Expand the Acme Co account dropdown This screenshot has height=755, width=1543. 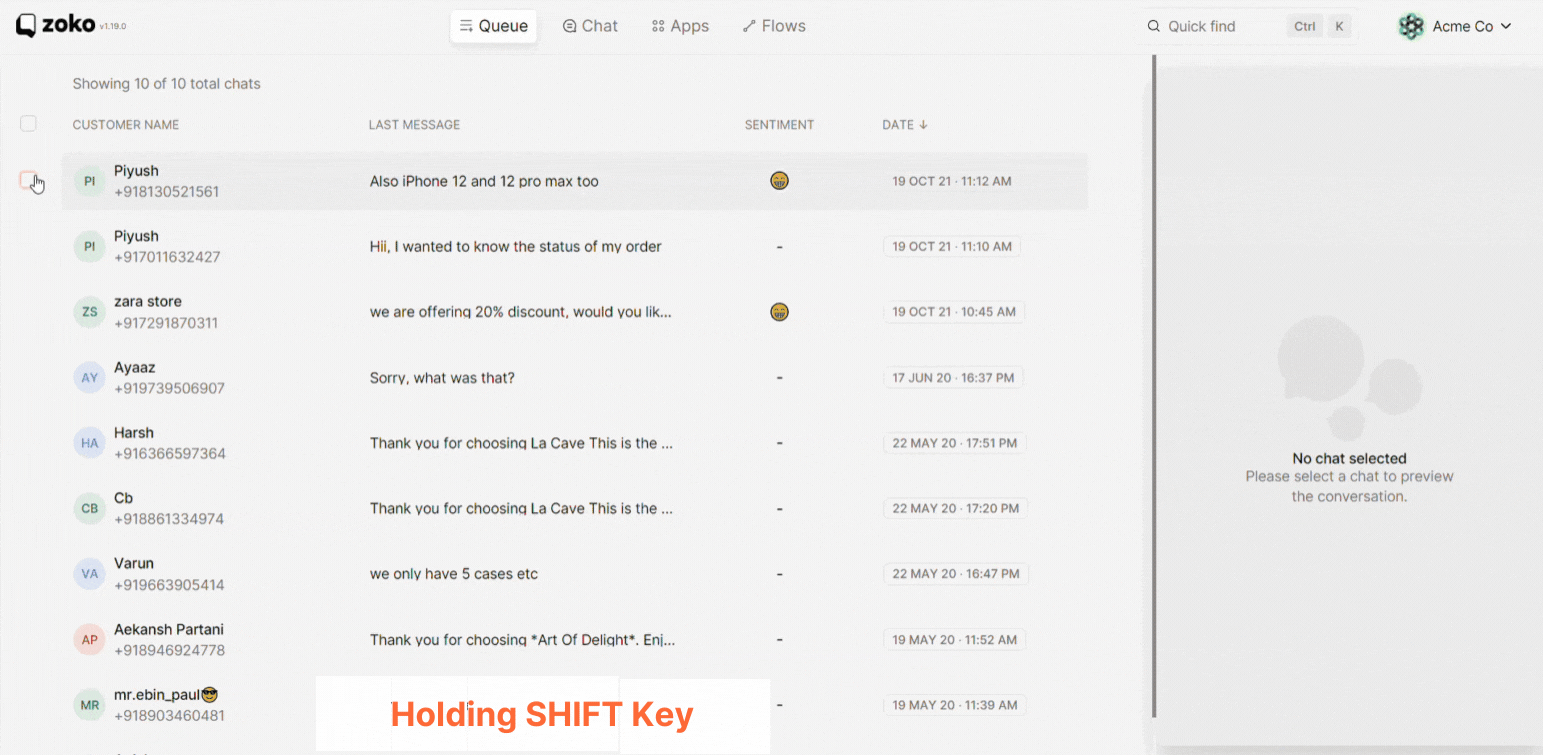[1505, 27]
